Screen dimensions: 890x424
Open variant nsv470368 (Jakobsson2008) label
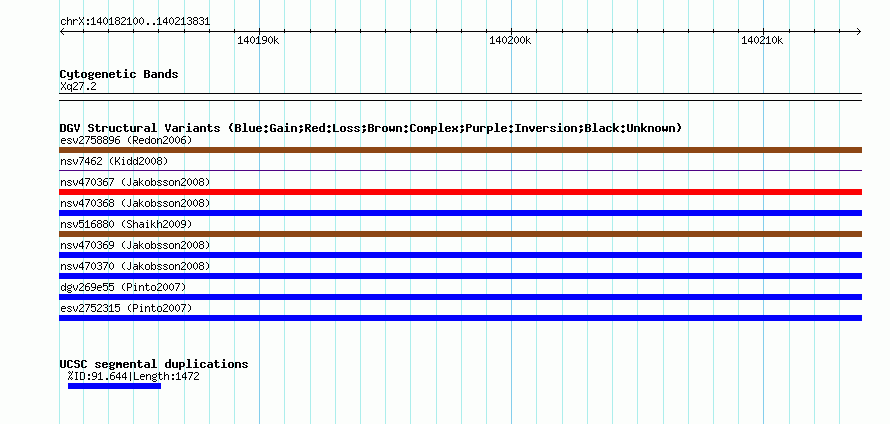135,203
